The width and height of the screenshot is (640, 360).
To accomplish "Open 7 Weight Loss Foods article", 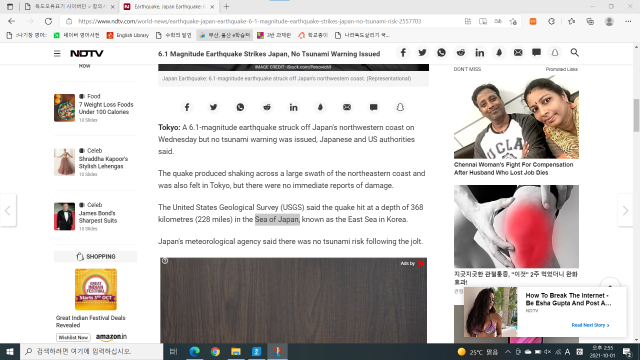I will pos(106,108).
